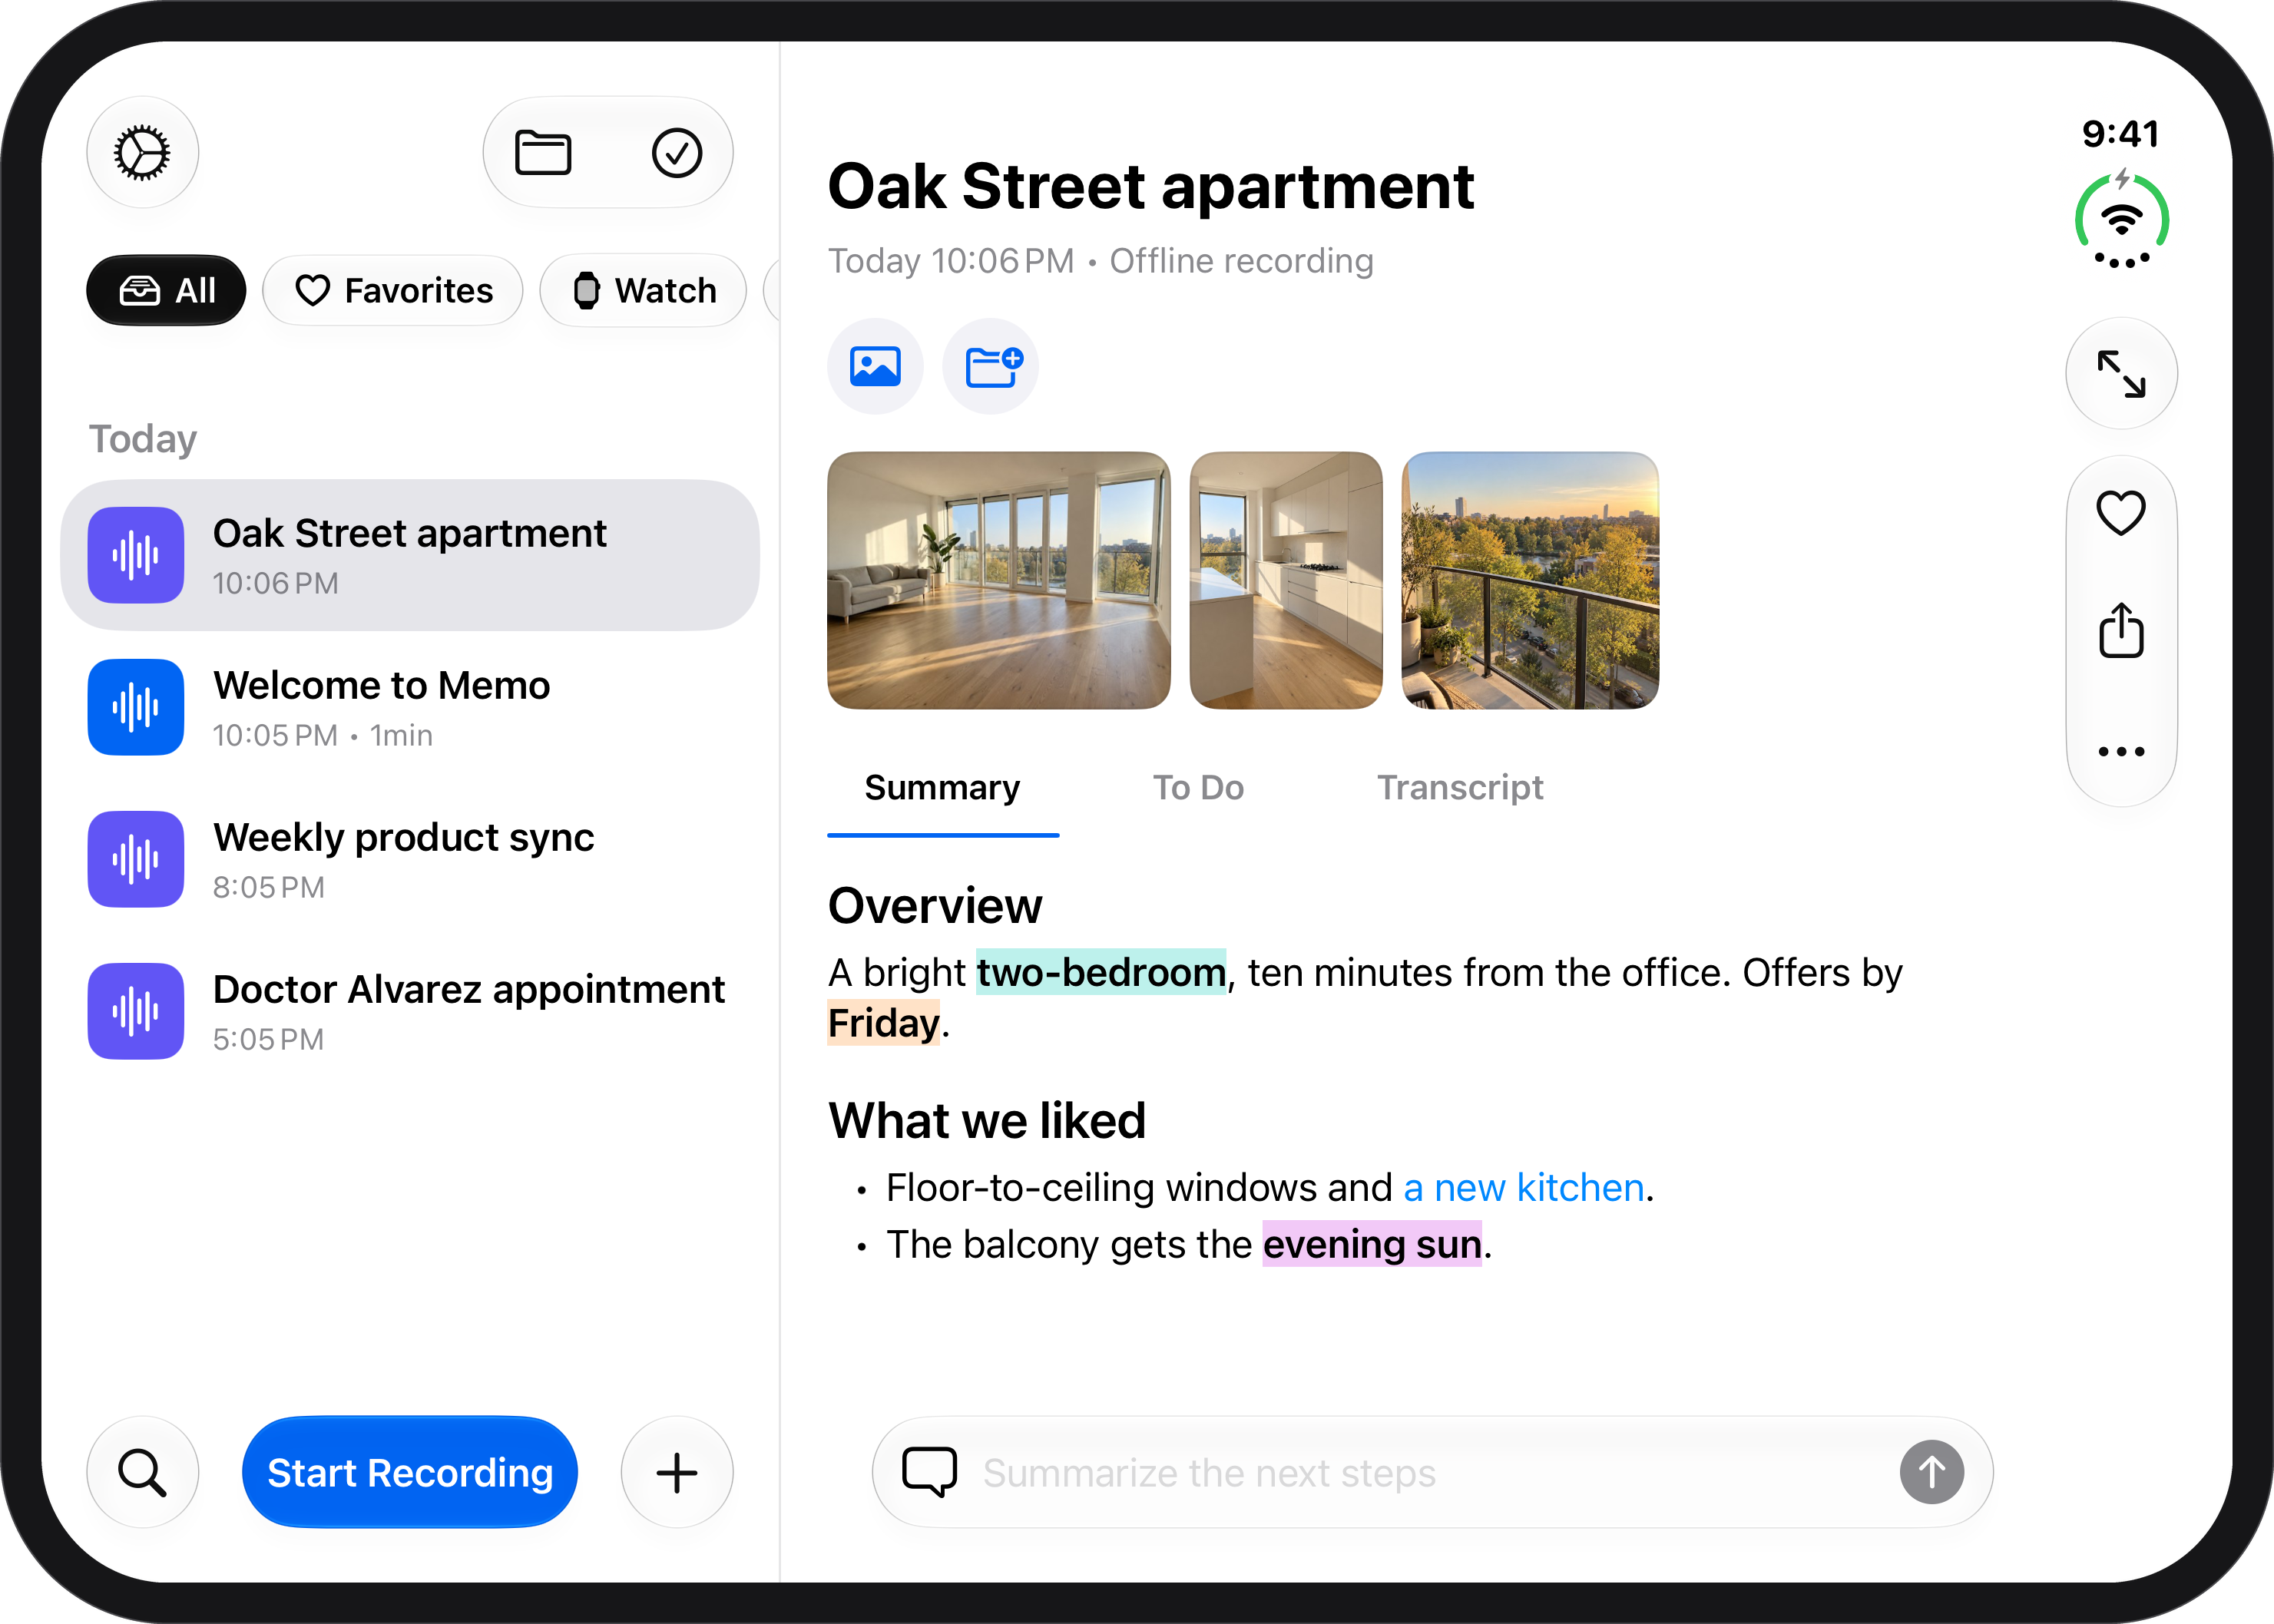2274x1624 pixels.
Task: Open the kitchen photo thumbnail
Action: click(x=1286, y=581)
